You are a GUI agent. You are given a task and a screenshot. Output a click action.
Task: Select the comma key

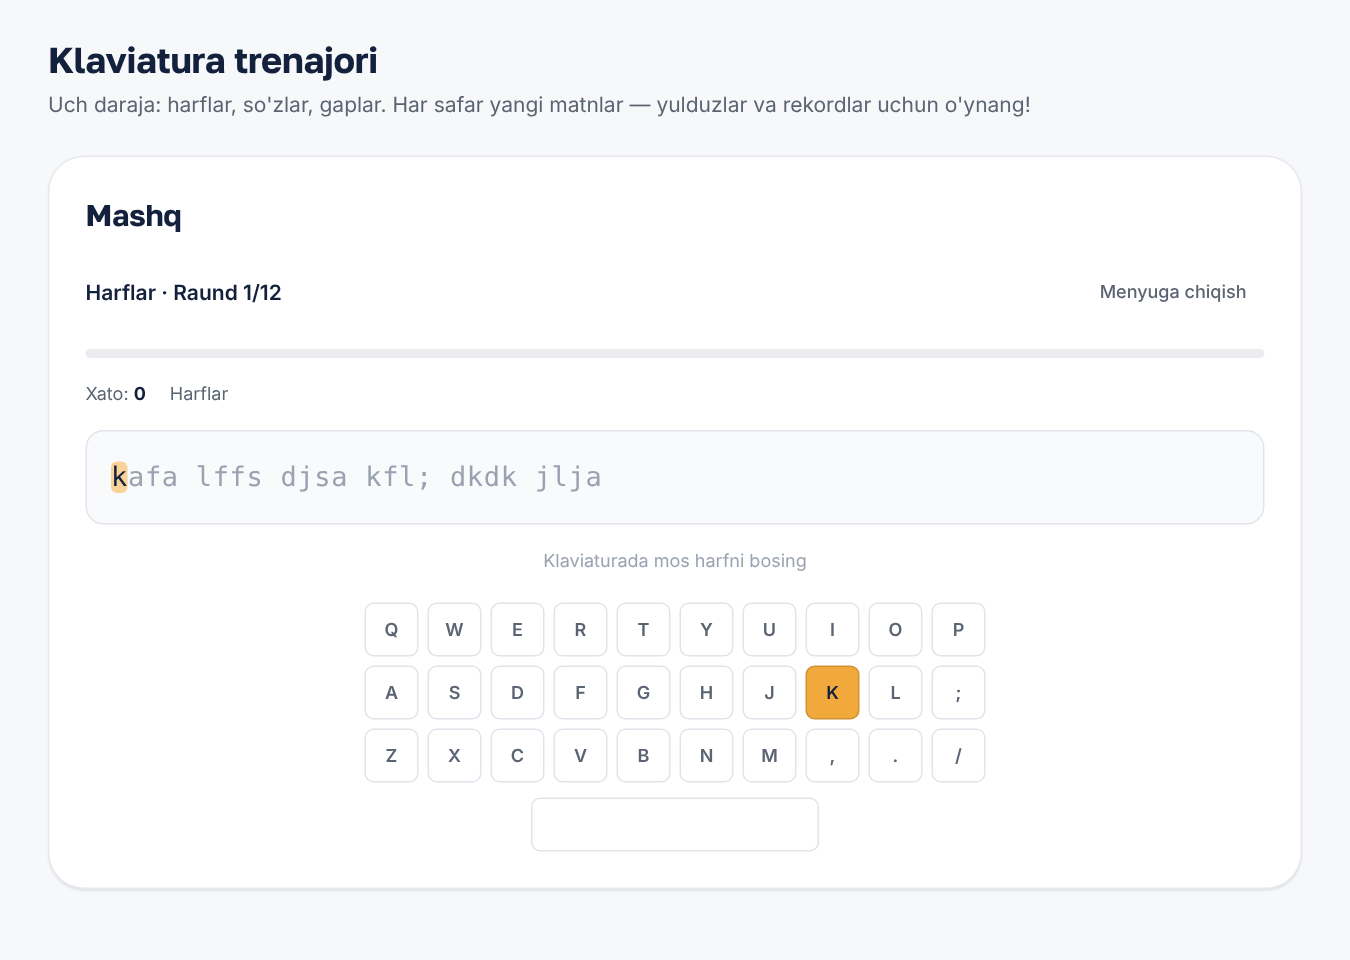[x=832, y=755]
